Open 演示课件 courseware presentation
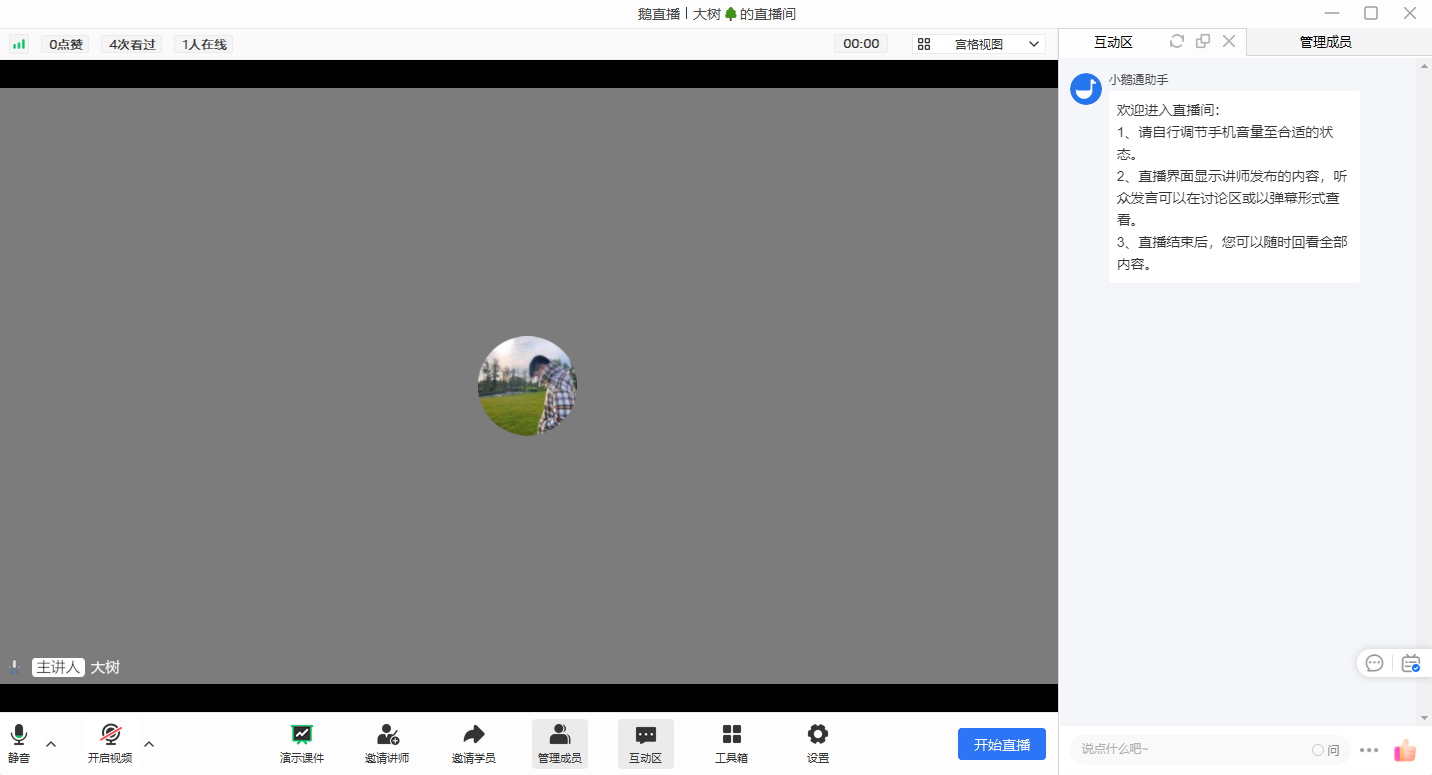 (302, 744)
